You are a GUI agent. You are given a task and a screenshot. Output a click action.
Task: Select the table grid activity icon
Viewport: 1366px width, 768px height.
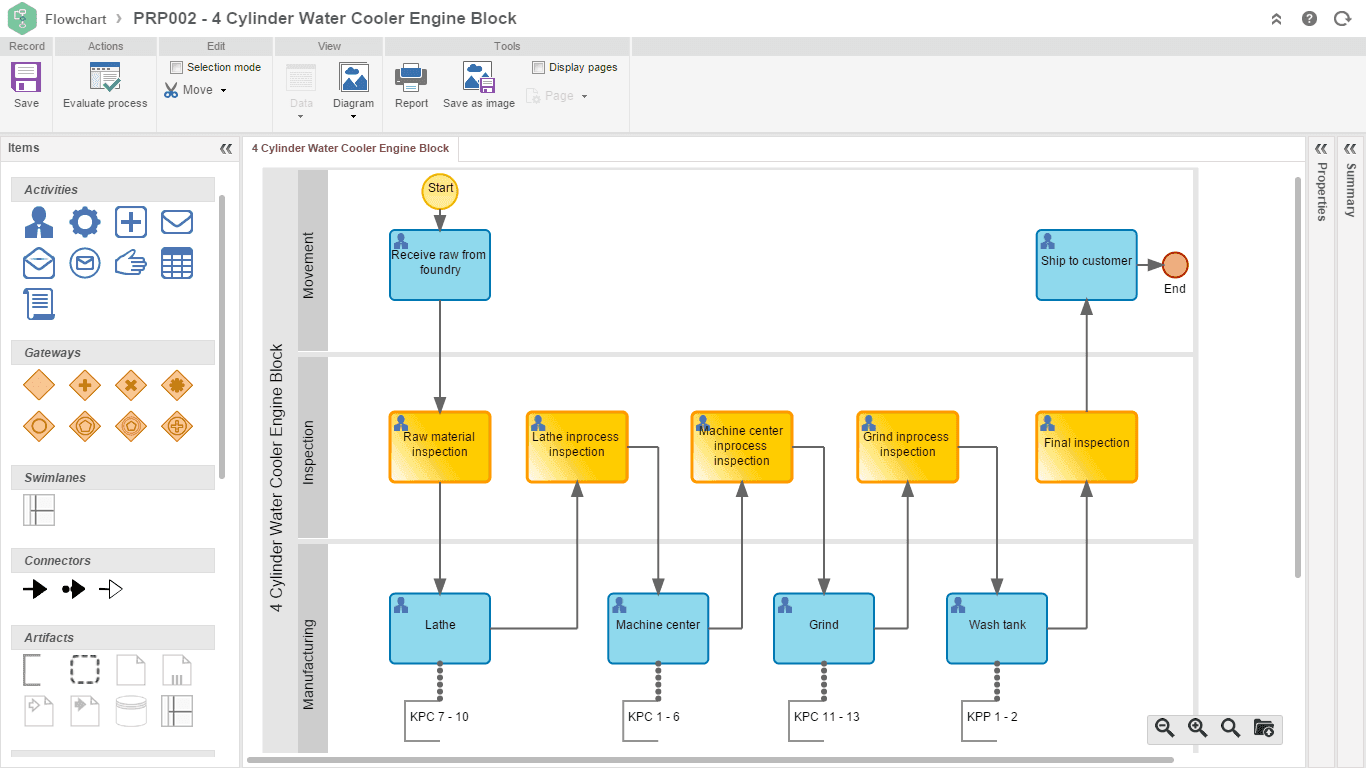[177, 263]
